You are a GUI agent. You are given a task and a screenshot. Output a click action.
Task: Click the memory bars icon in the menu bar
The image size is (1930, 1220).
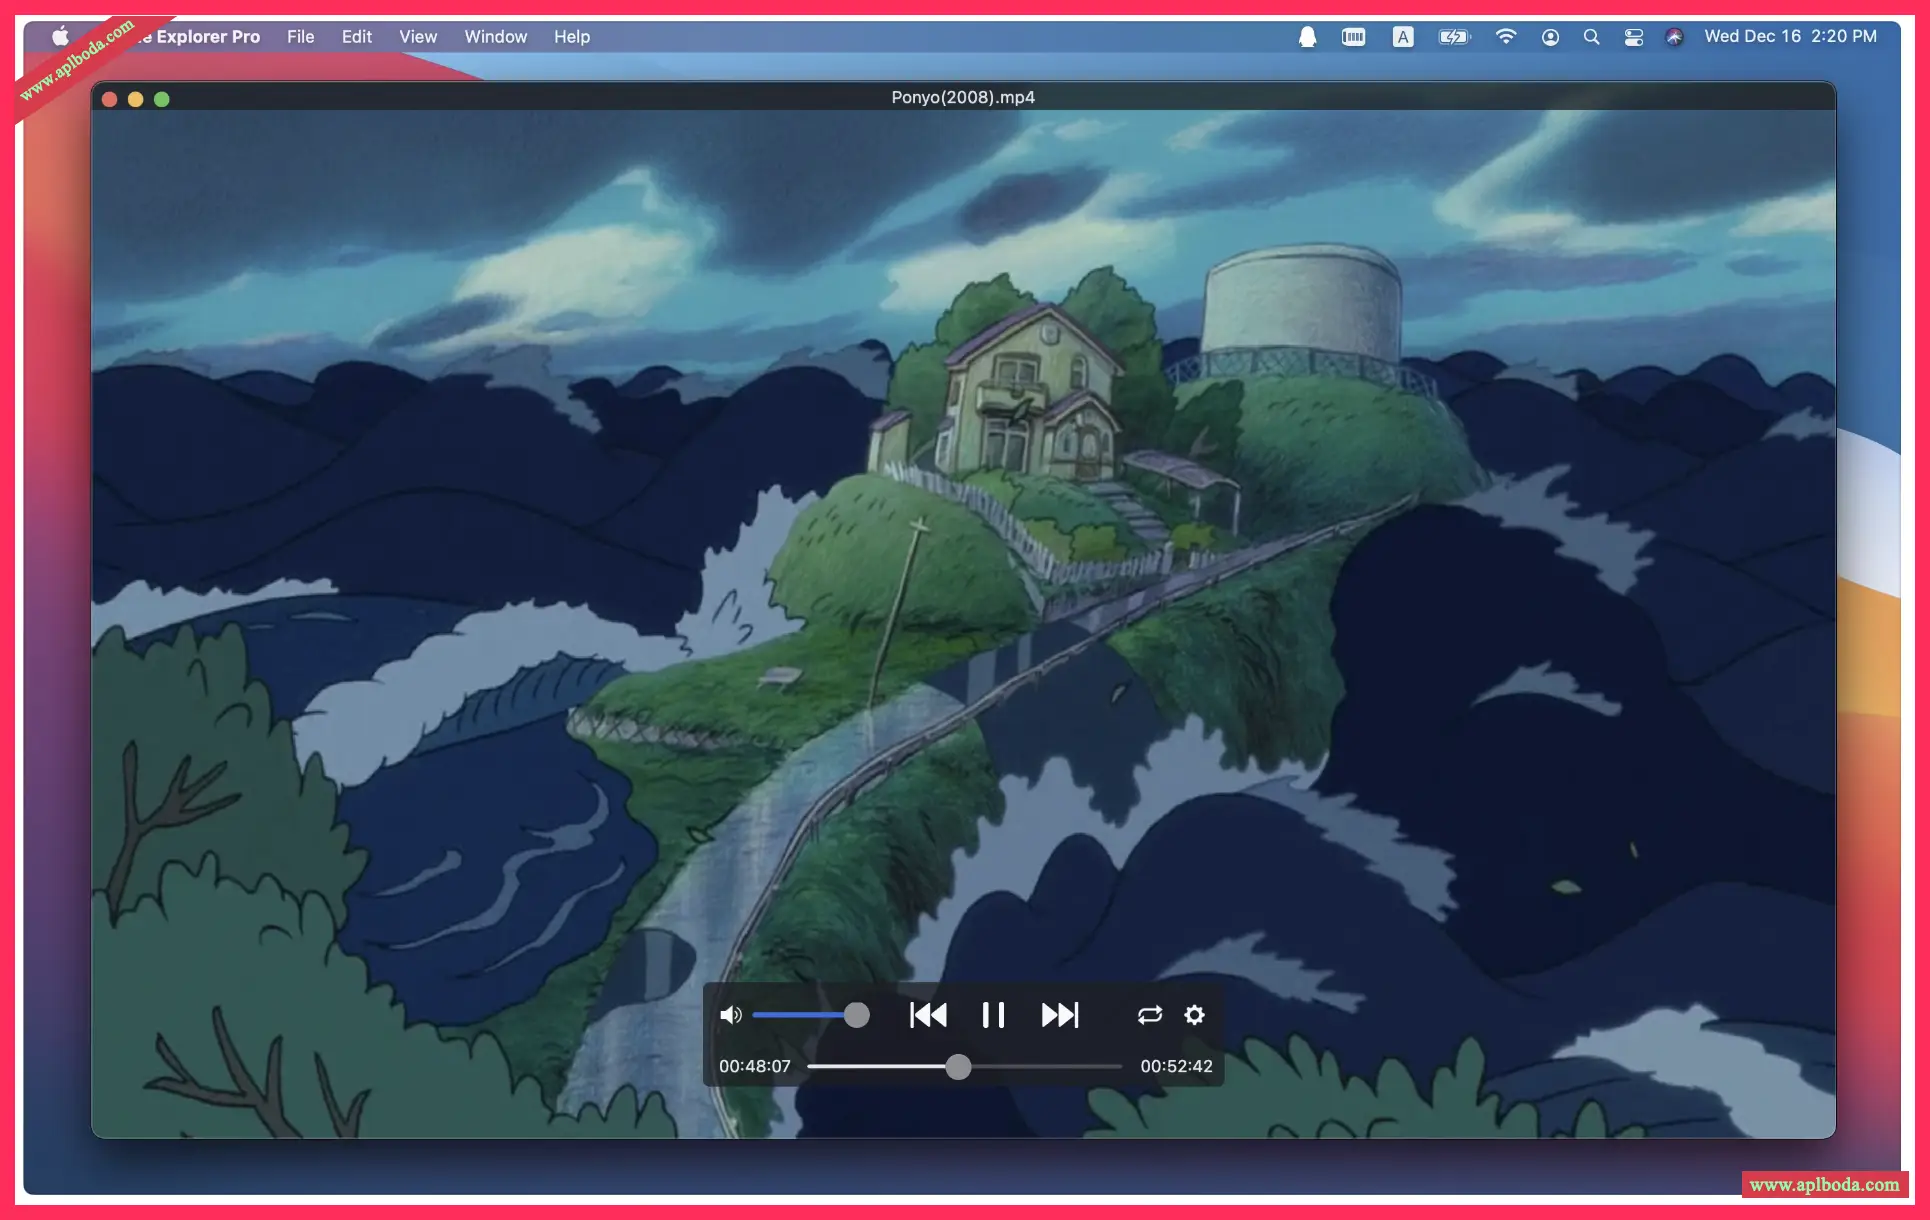click(1353, 37)
